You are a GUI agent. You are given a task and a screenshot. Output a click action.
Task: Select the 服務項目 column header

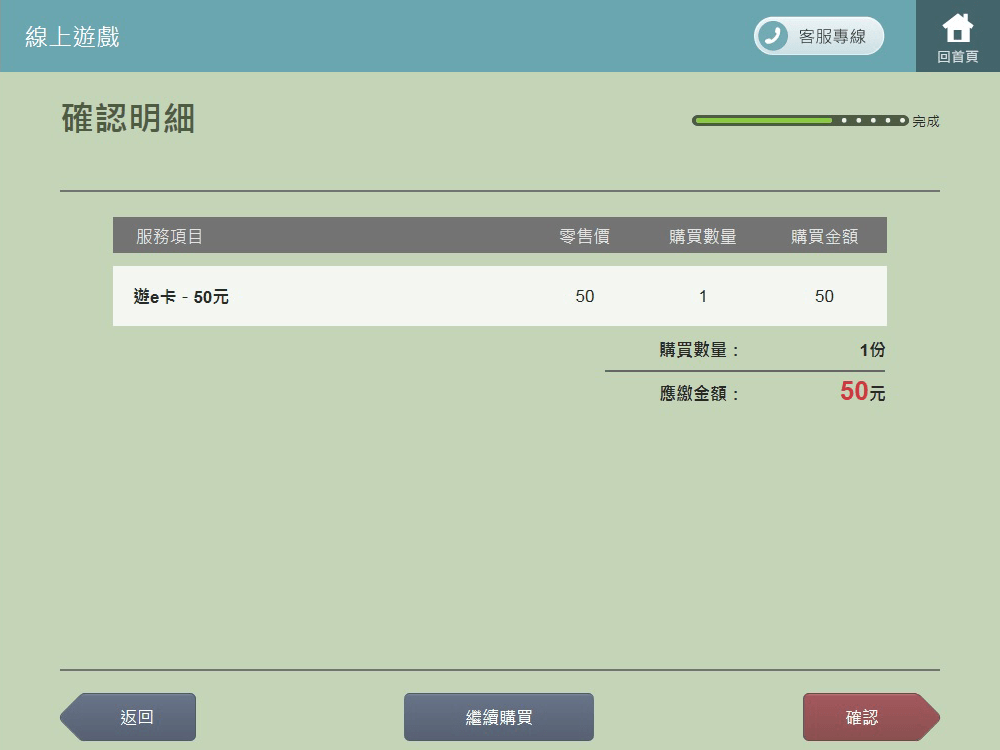(170, 236)
